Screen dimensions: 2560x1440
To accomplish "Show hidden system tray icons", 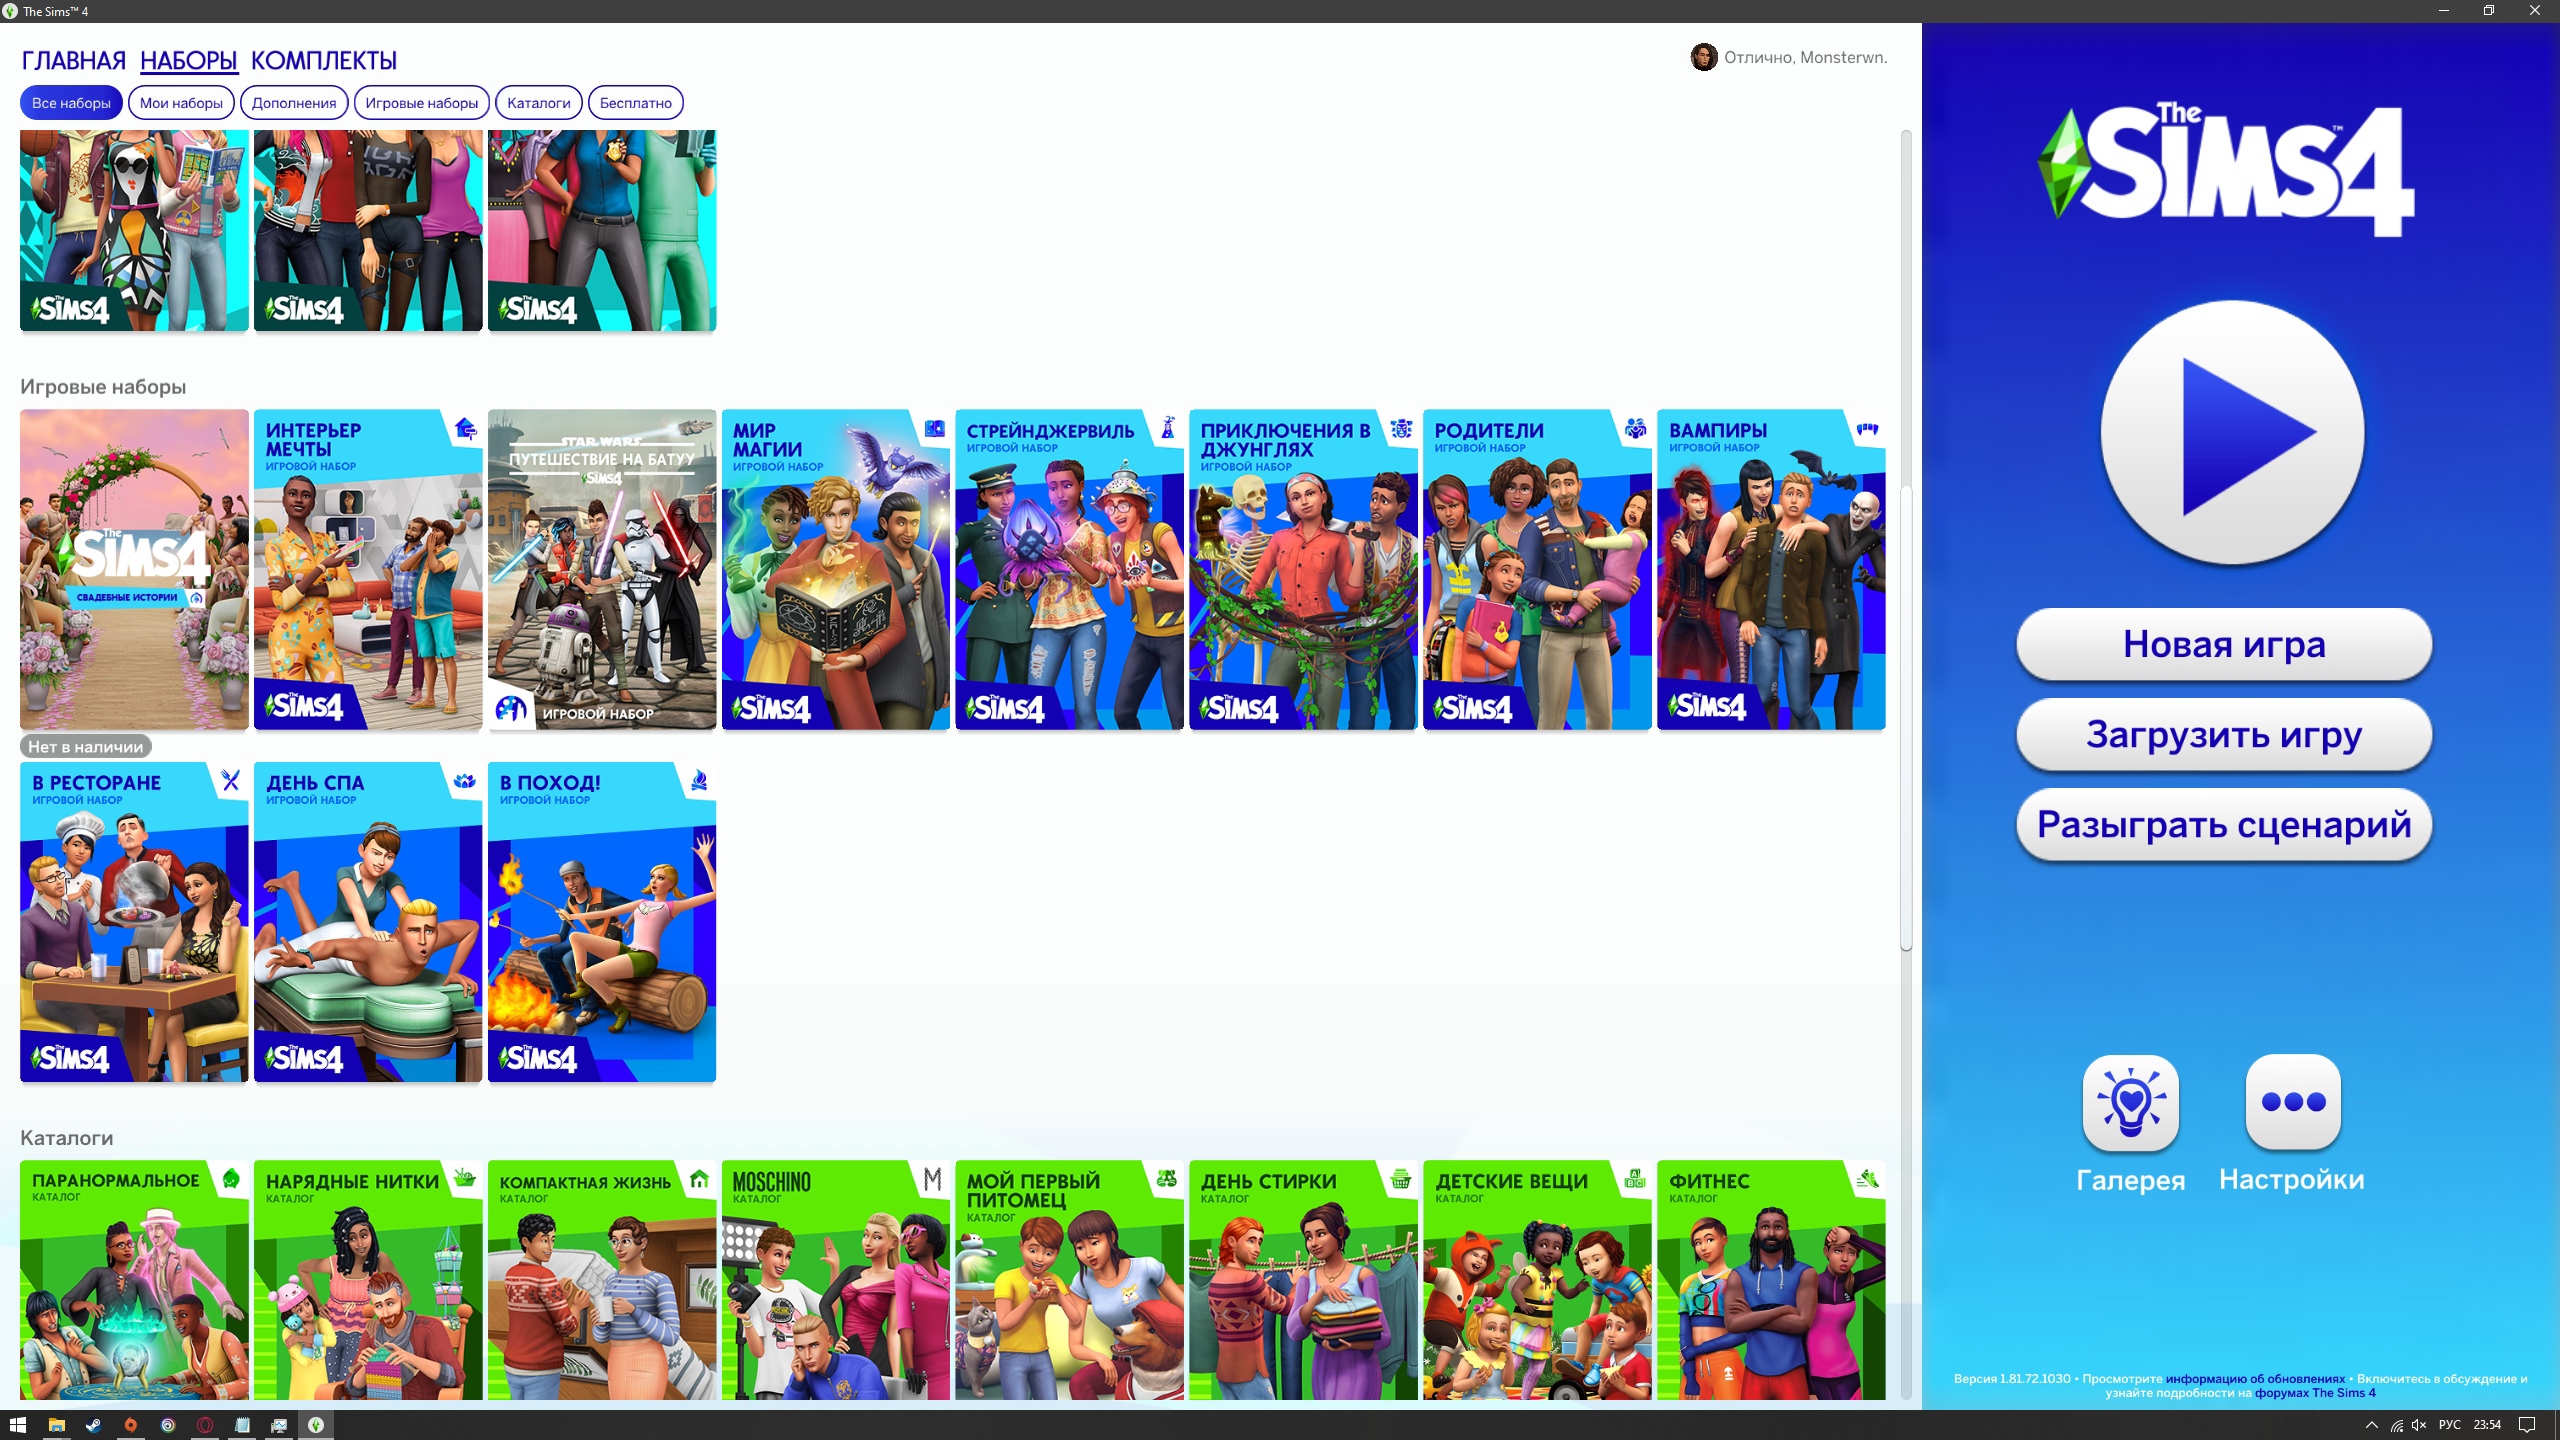I will pyautogui.click(x=2371, y=1425).
